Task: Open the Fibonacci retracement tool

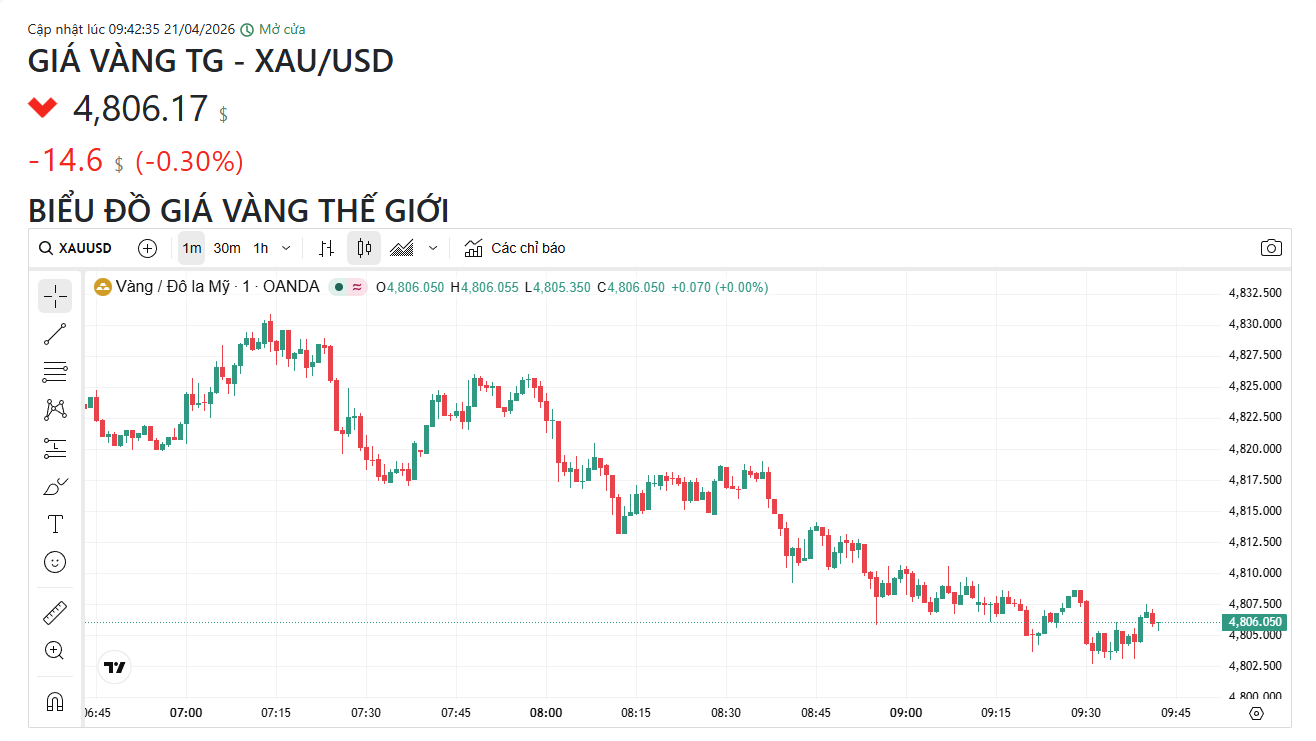Action: pyautogui.click(x=55, y=372)
